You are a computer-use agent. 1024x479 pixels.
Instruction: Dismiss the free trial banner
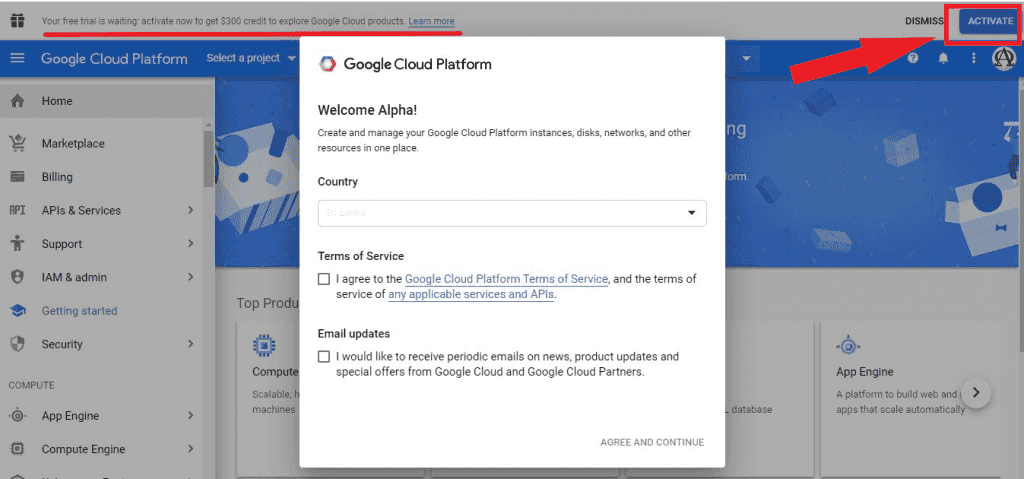coord(924,21)
